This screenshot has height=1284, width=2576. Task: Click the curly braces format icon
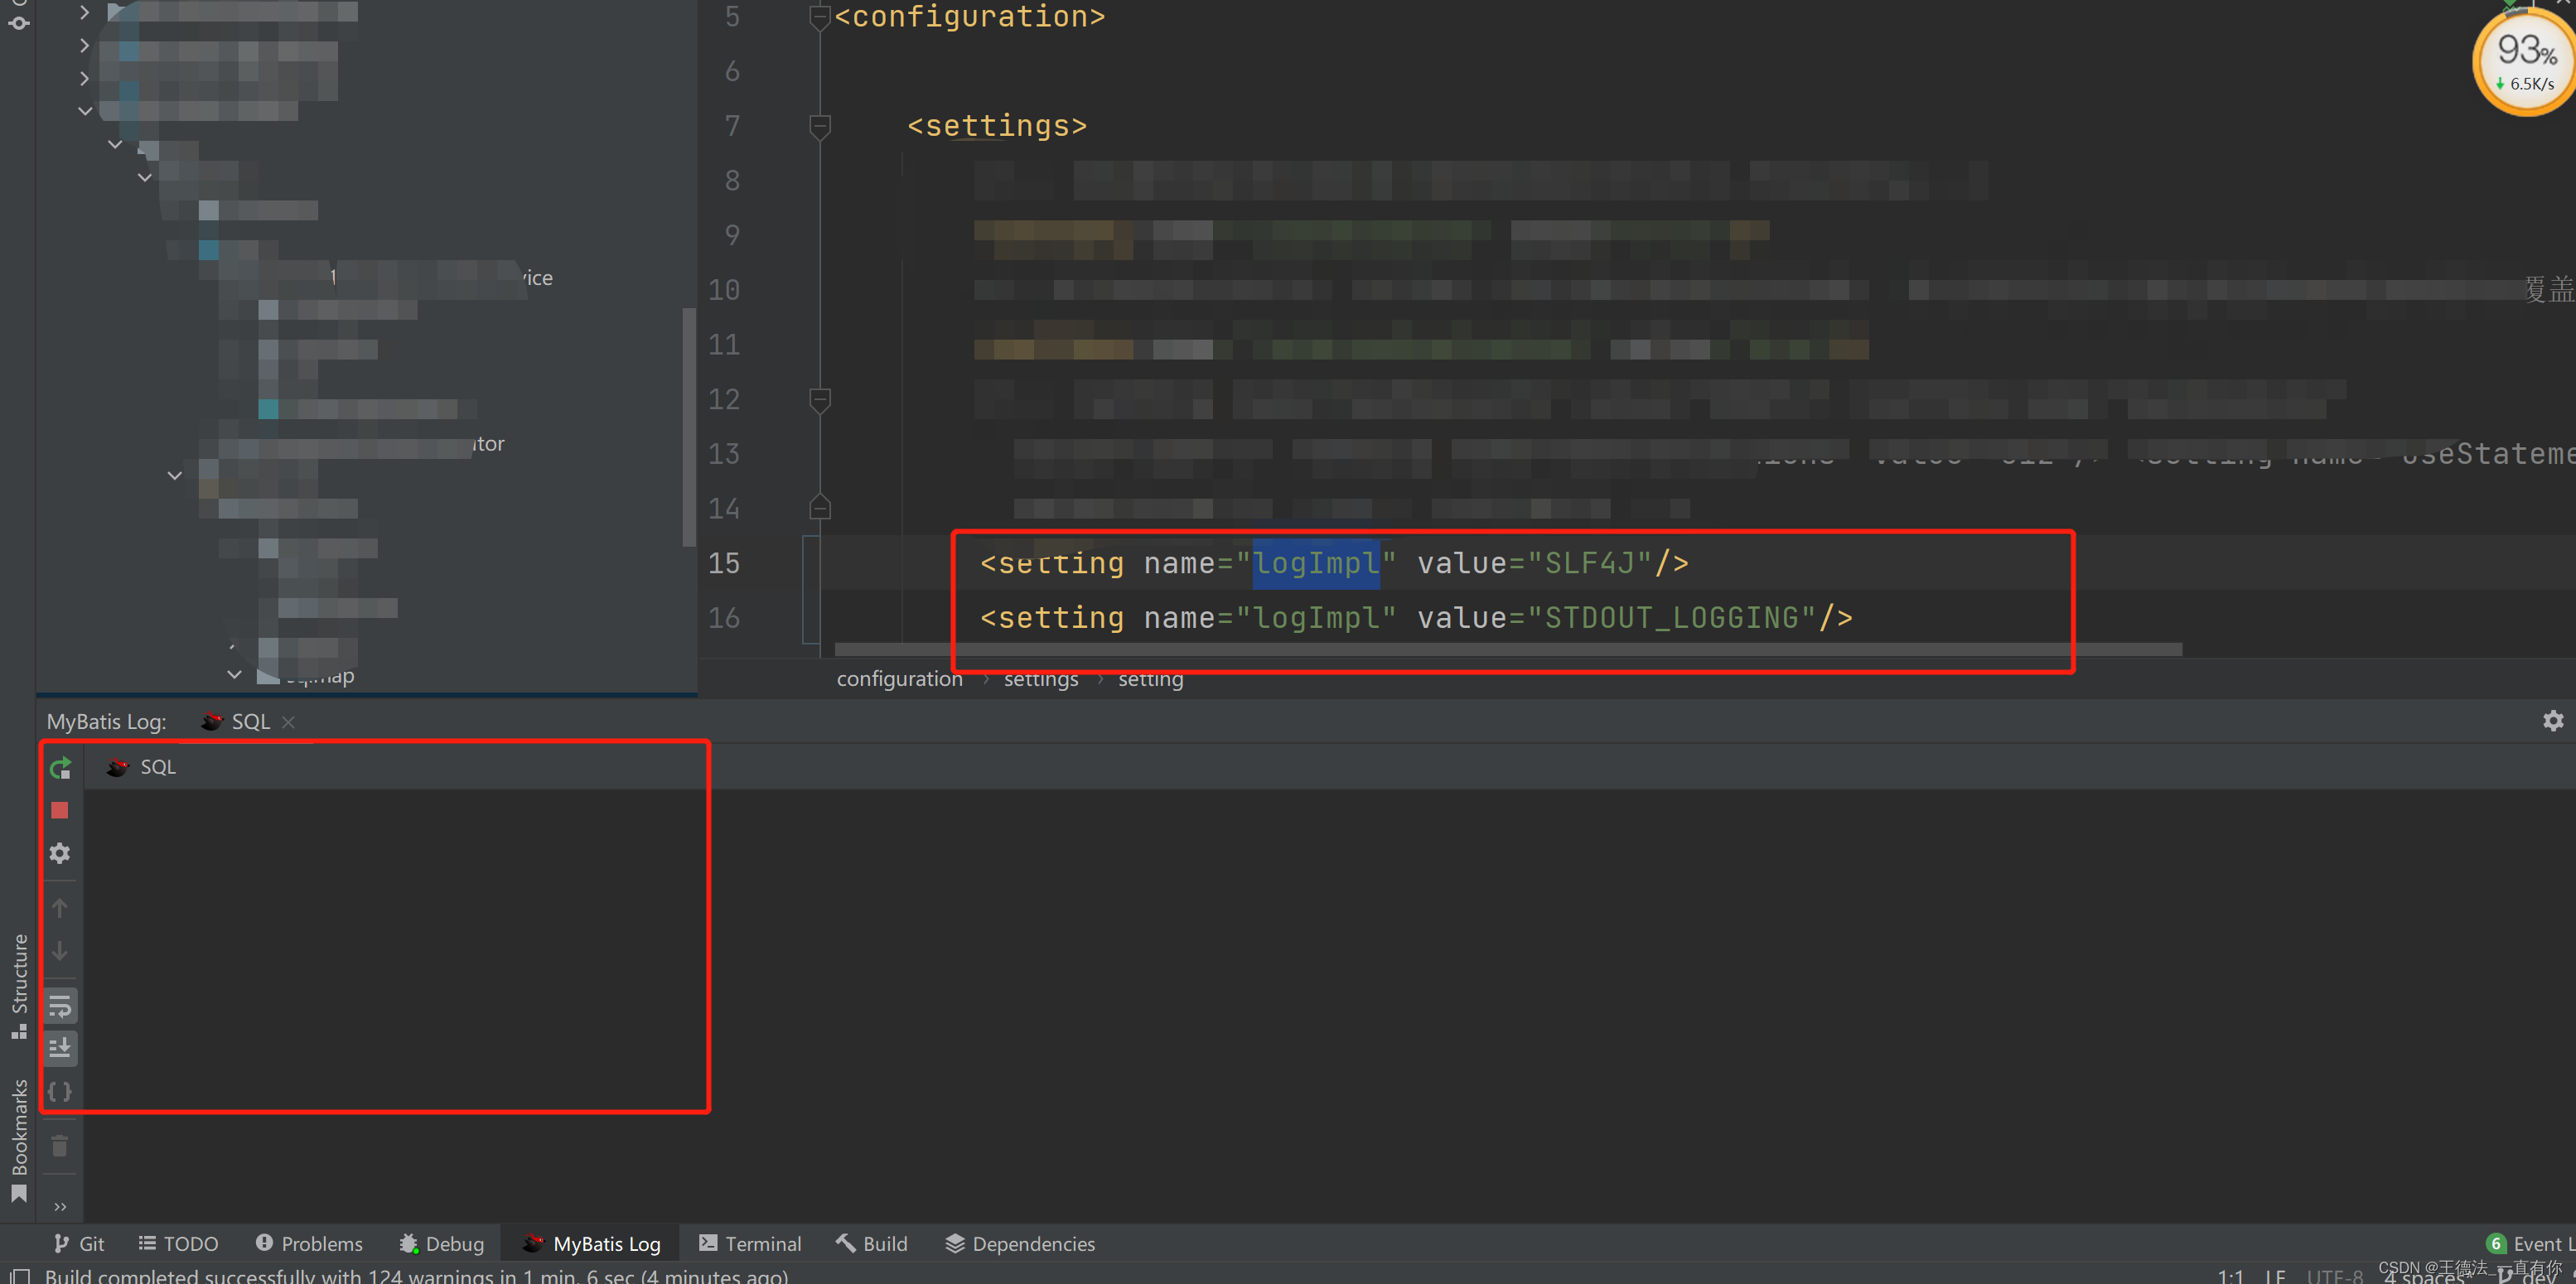60,1091
